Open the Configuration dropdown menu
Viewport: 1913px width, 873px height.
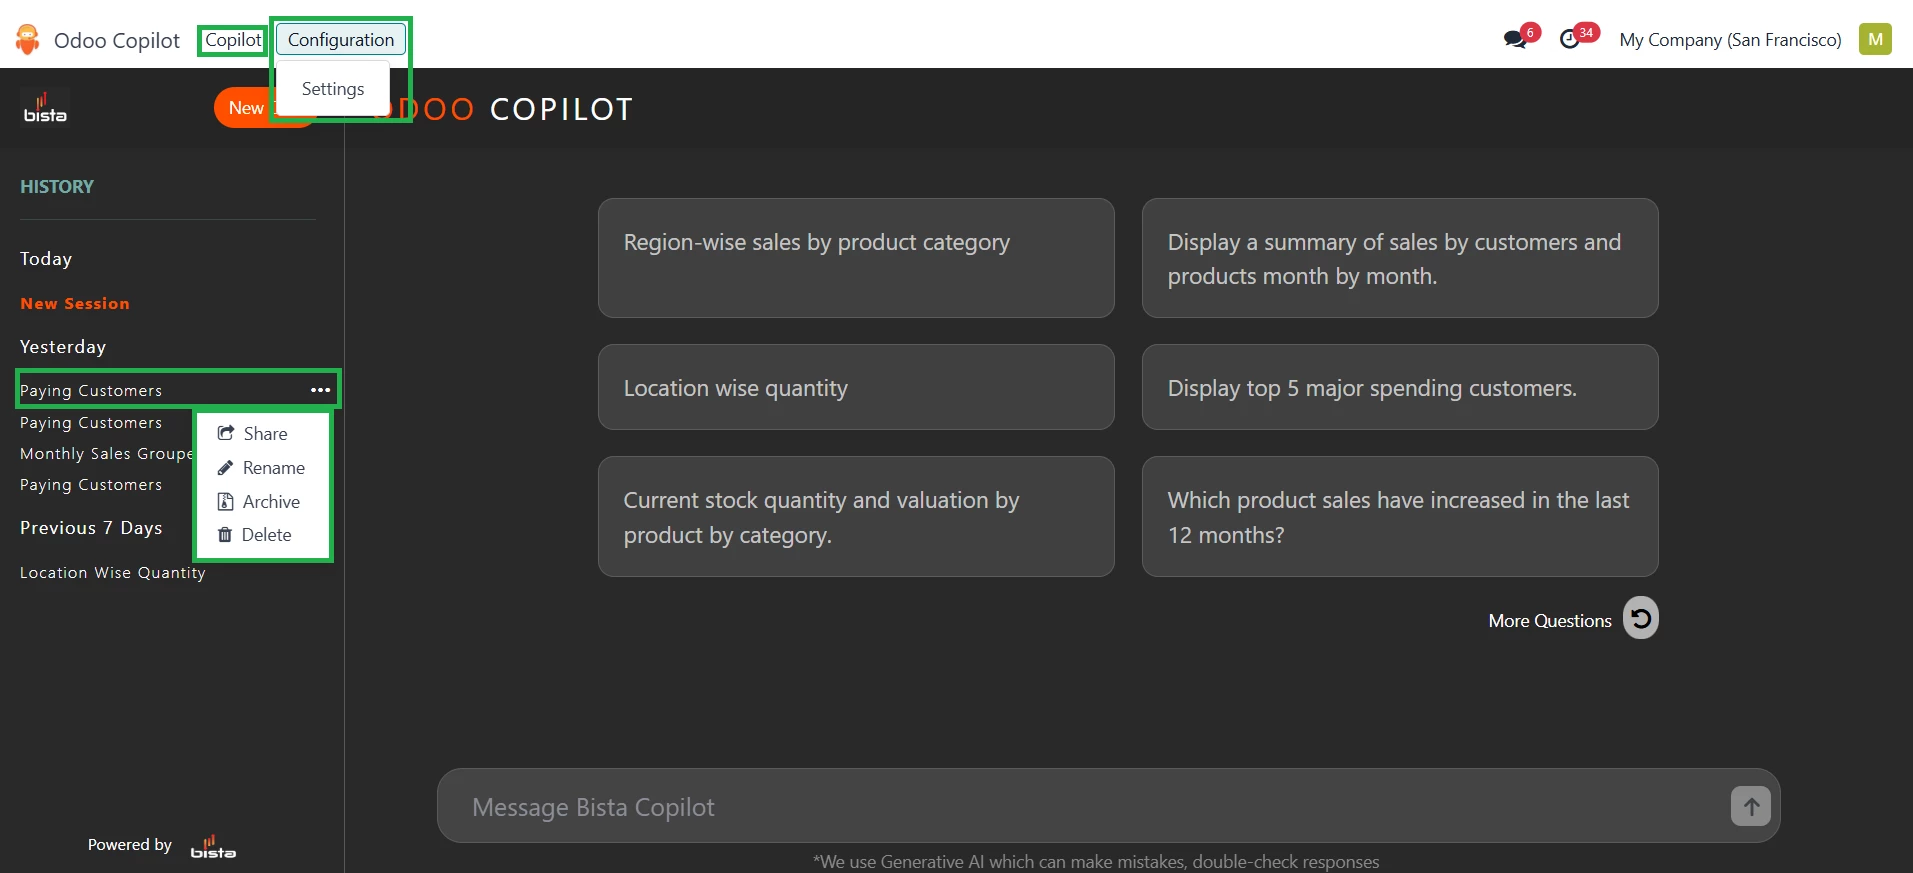point(341,40)
